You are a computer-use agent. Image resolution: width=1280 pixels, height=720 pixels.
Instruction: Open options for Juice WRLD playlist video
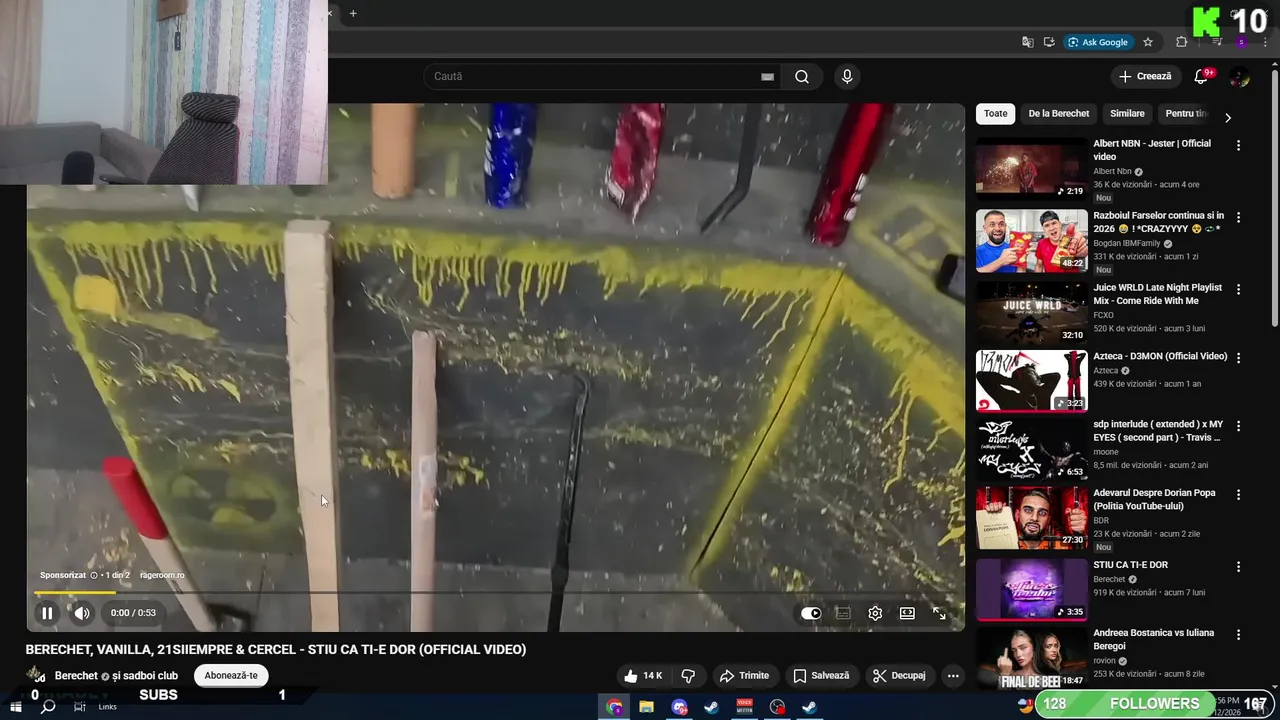point(1238,290)
